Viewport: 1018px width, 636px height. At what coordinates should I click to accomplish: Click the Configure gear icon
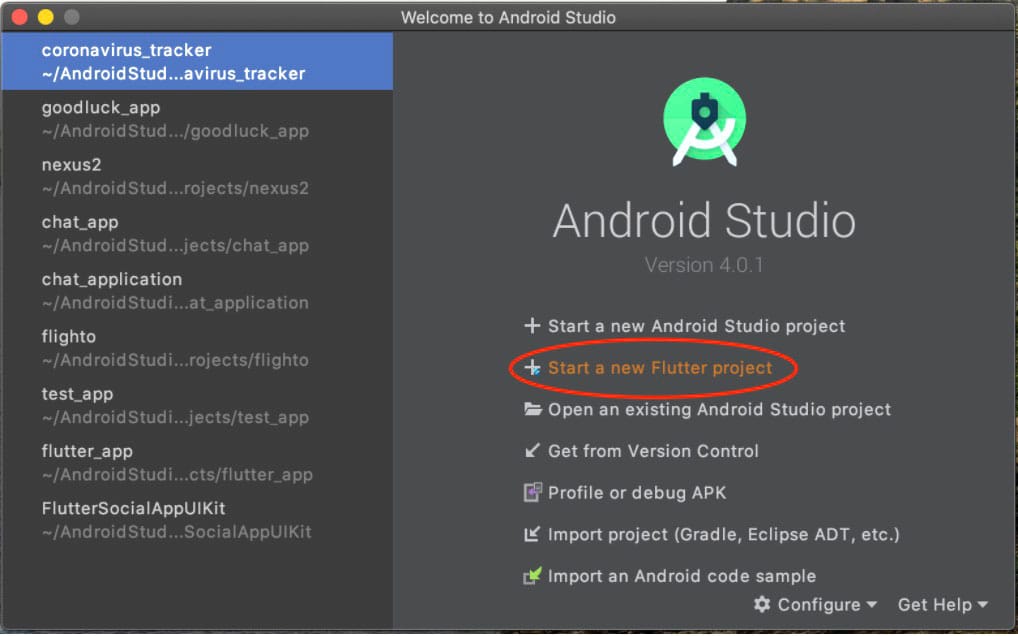[x=762, y=604]
